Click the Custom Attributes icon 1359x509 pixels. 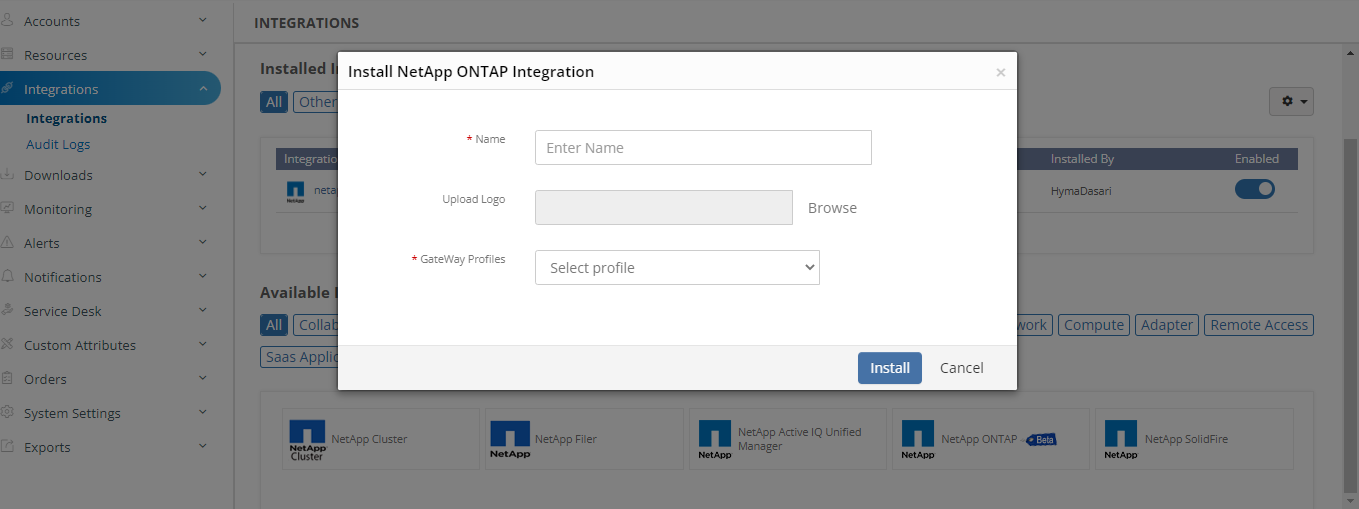tap(7, 344)
